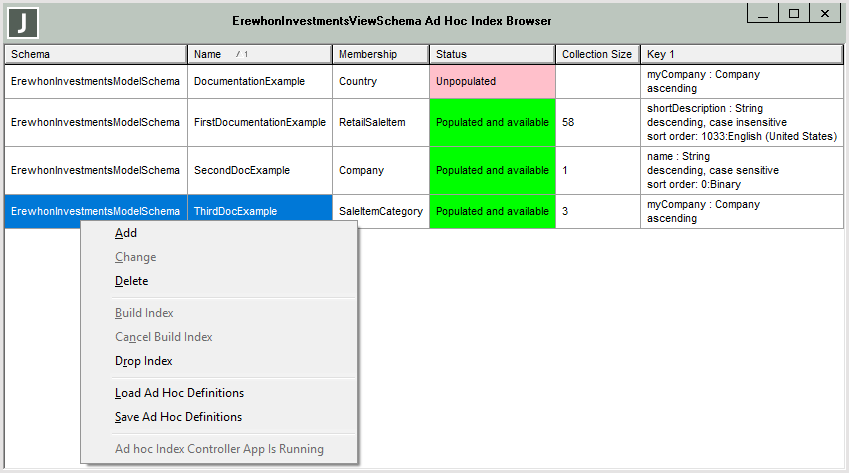Click the Membership column header
The width and height of the screenshot is (849, 473).
[380, 54]
